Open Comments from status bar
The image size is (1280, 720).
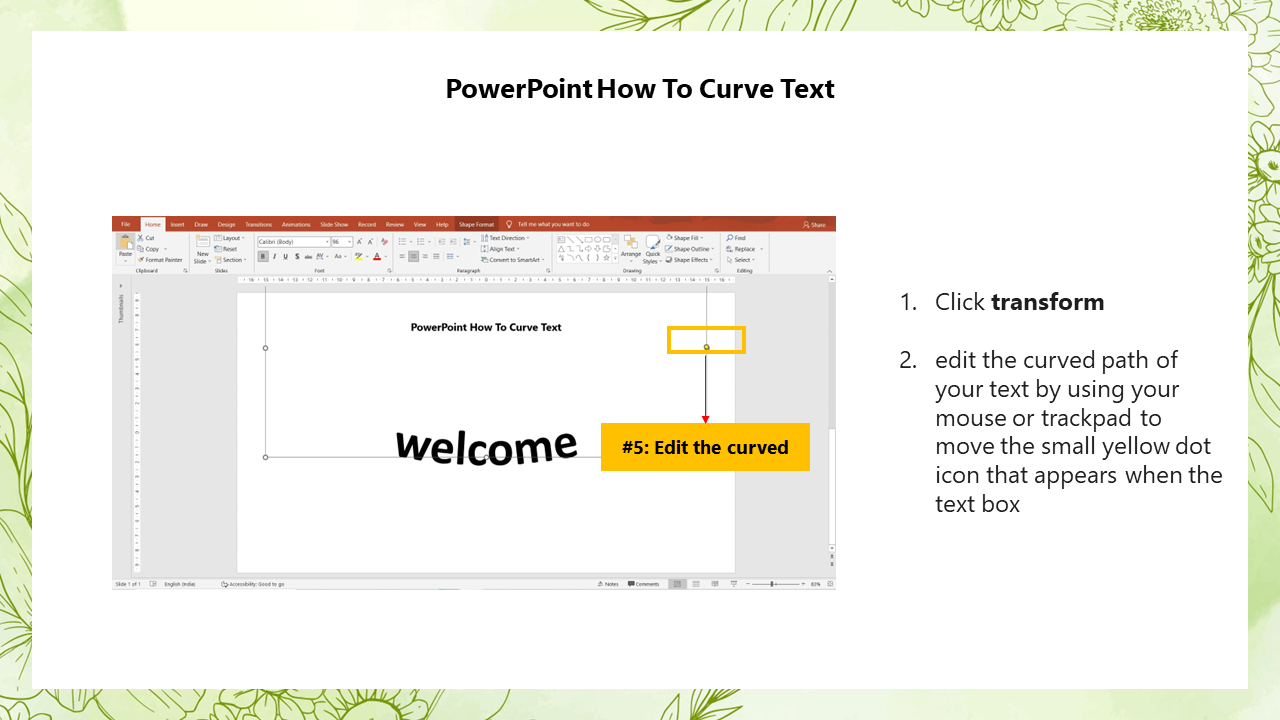click(x=644, y=583)
